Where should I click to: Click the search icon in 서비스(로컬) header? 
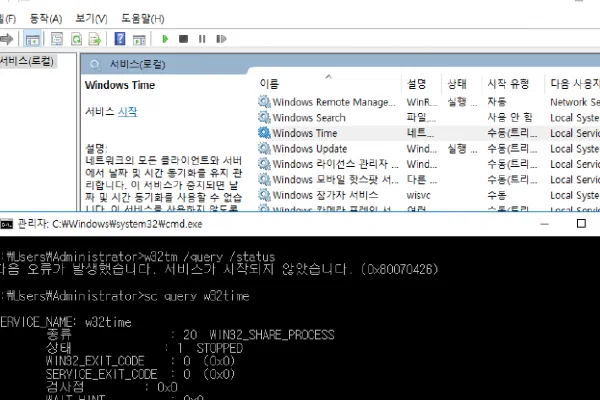tap(95, 64)
